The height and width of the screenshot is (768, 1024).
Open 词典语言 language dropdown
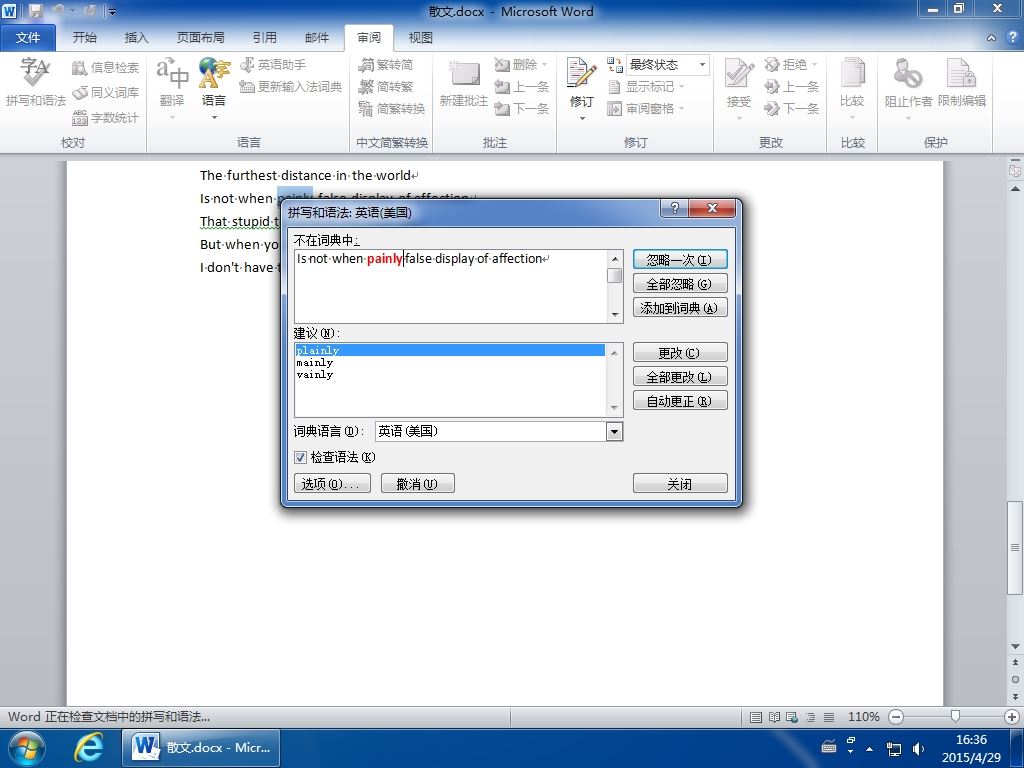[x=614, y=431]
